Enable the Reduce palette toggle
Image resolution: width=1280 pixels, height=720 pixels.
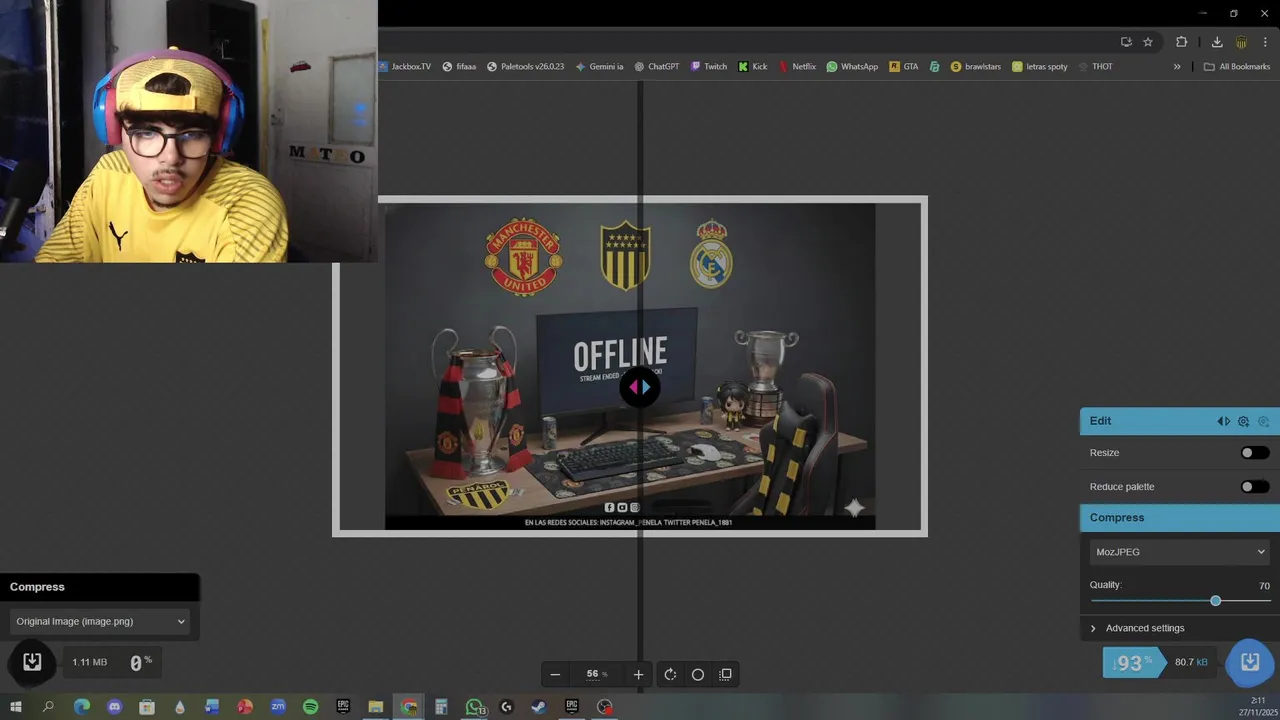(x=1254, y=487)
